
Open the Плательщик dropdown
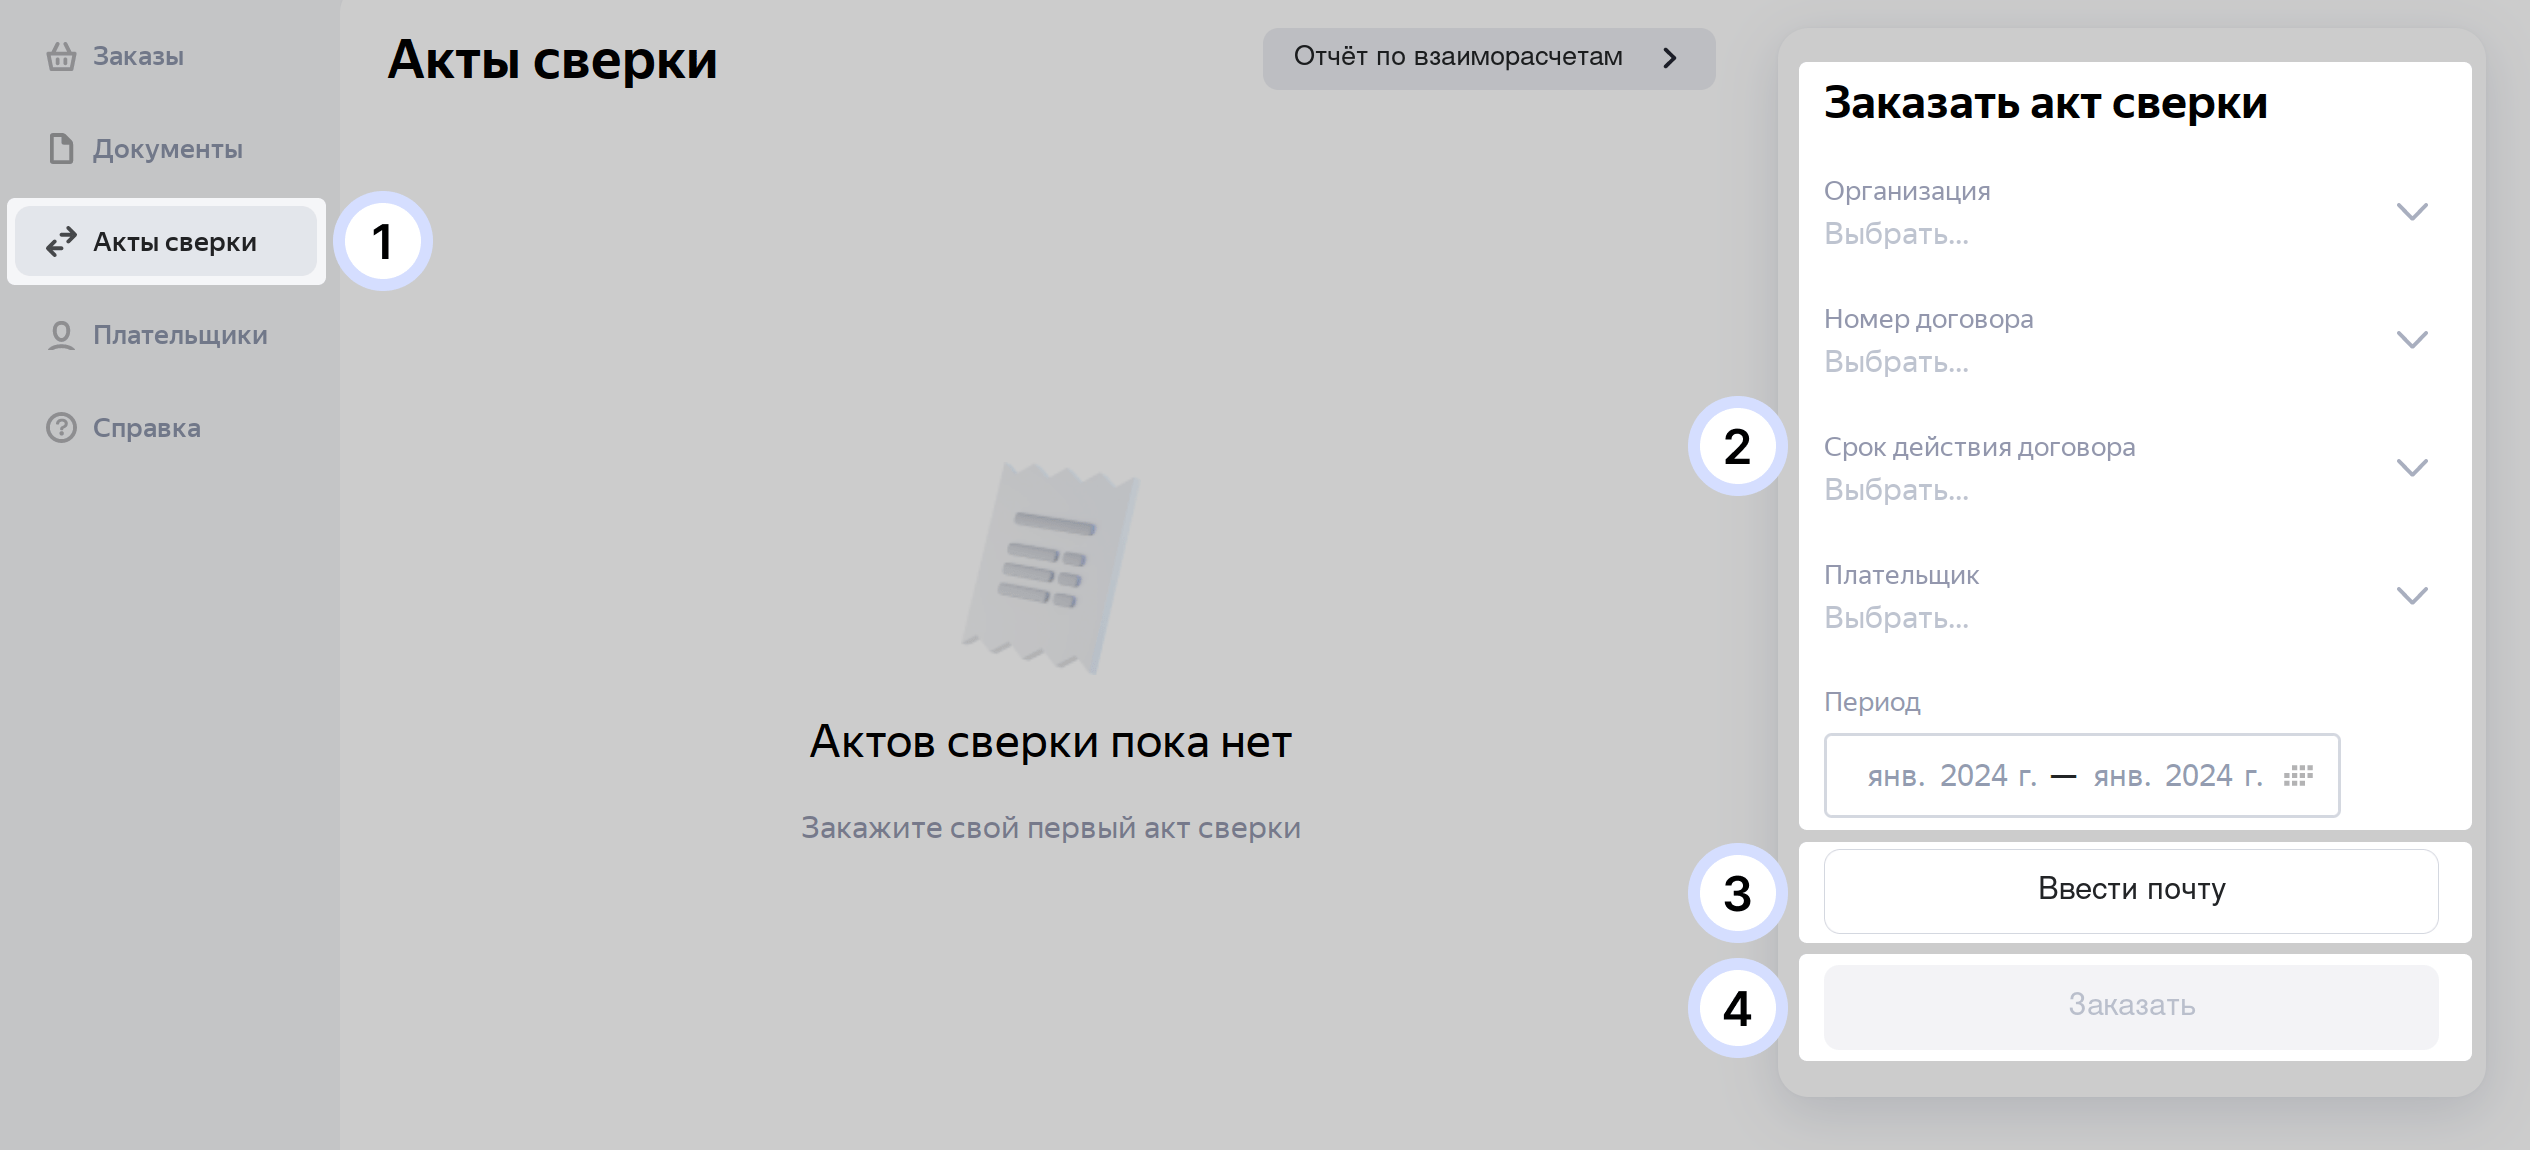[x=2414, y=594]
